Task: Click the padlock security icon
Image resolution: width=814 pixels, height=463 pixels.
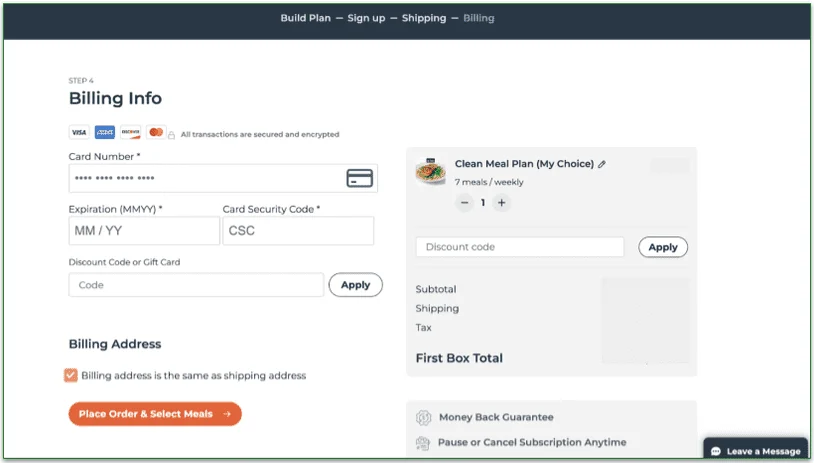Action: tap(171, 134)
